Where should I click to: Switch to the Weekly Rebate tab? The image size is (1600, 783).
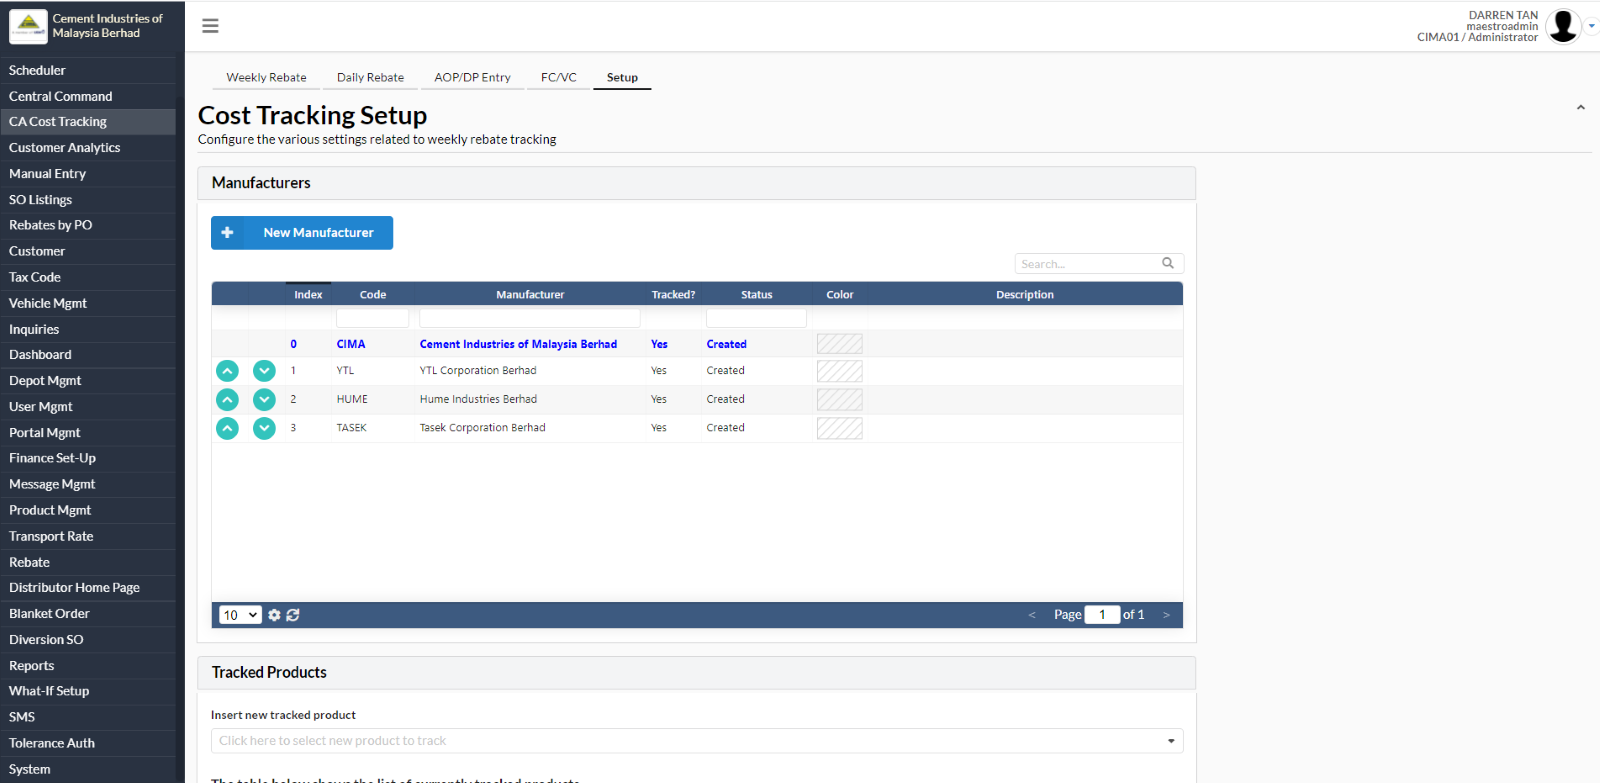pyautogui.click(x=266, y=77)
